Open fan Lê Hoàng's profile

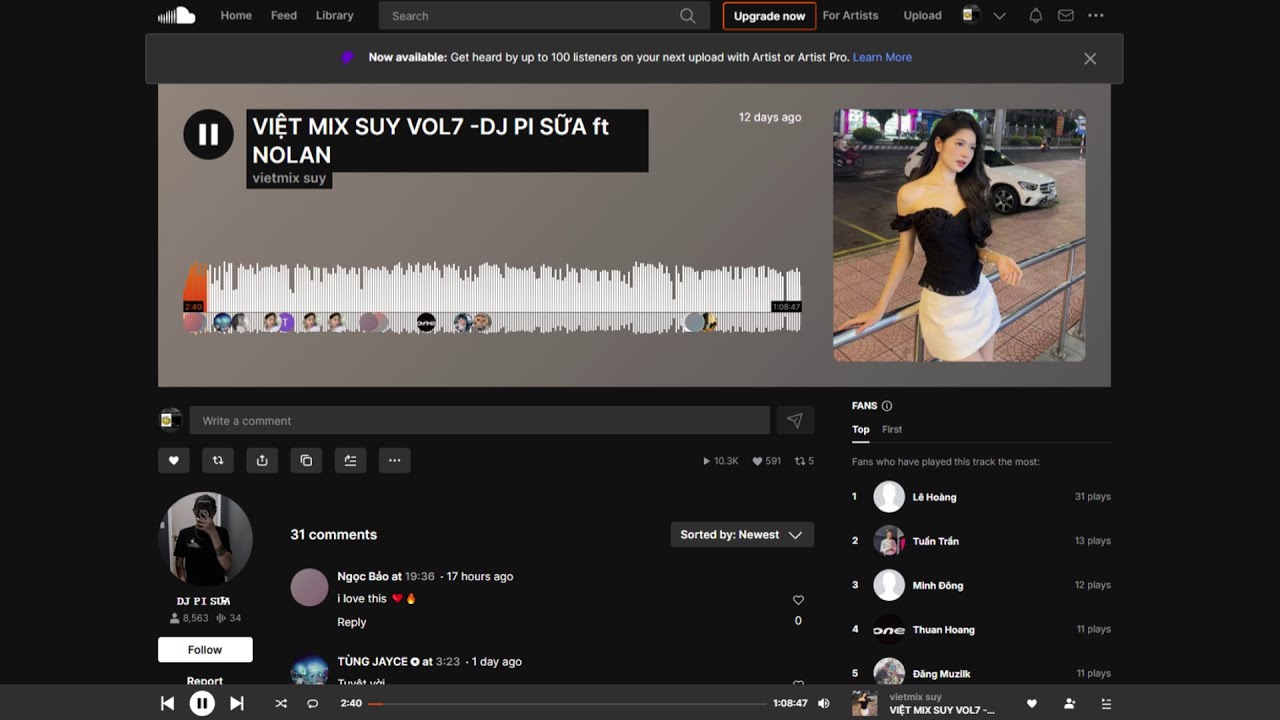click(x=934, y=497)
